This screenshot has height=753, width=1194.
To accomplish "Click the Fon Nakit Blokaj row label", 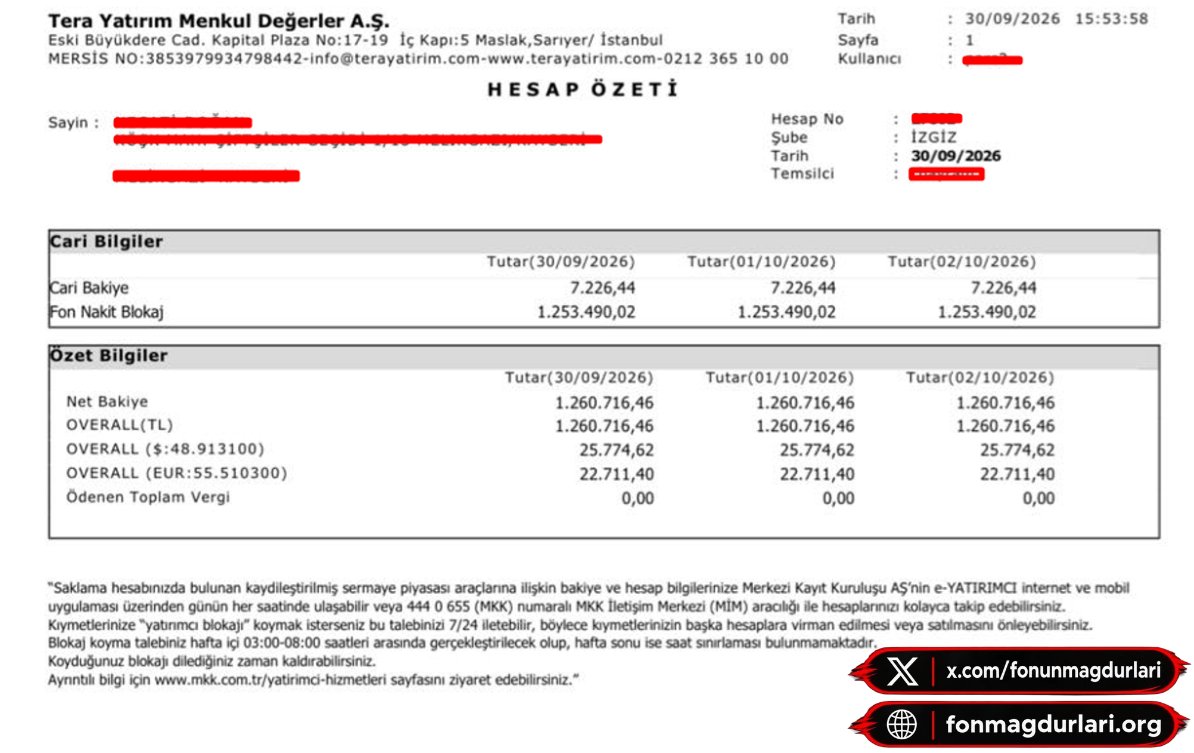I will coord(107,312).
